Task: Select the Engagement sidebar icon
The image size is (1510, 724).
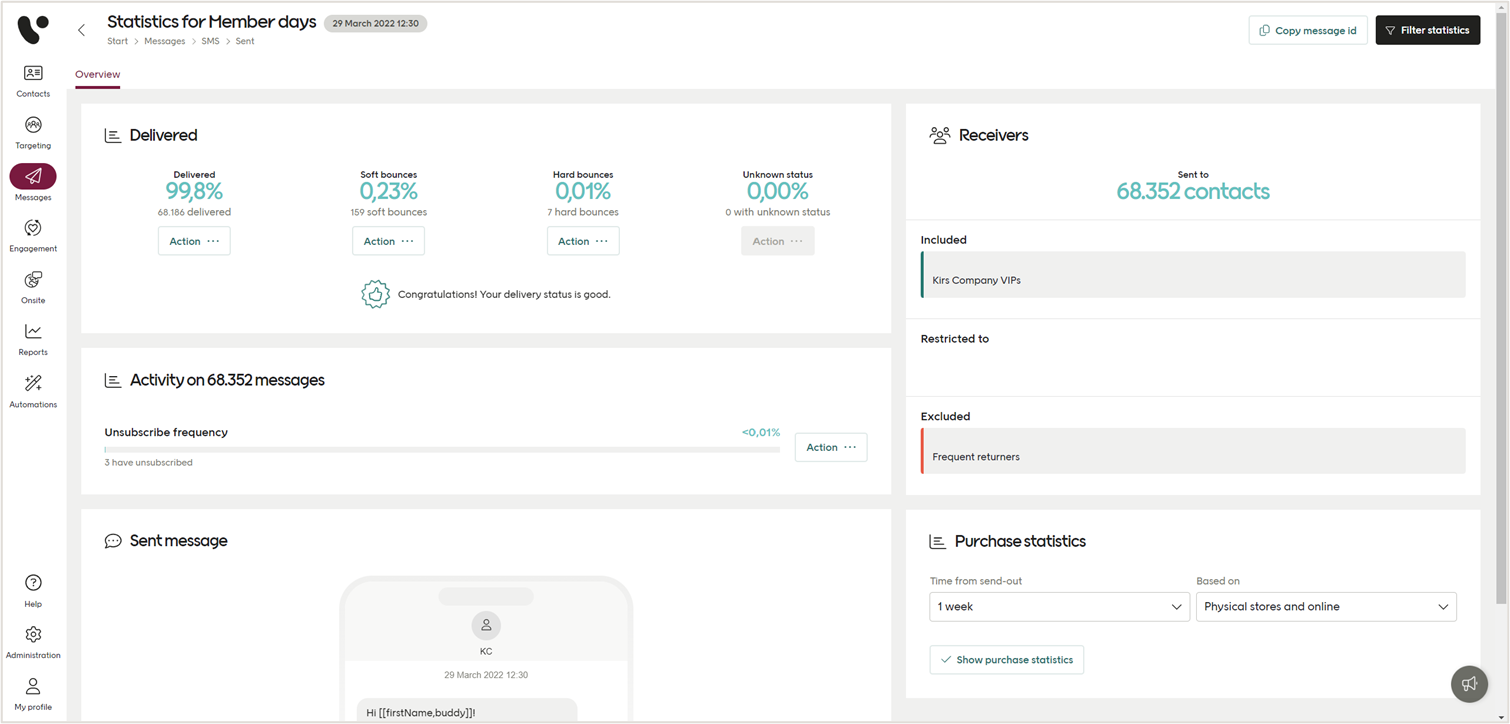Action: point(33,236)
